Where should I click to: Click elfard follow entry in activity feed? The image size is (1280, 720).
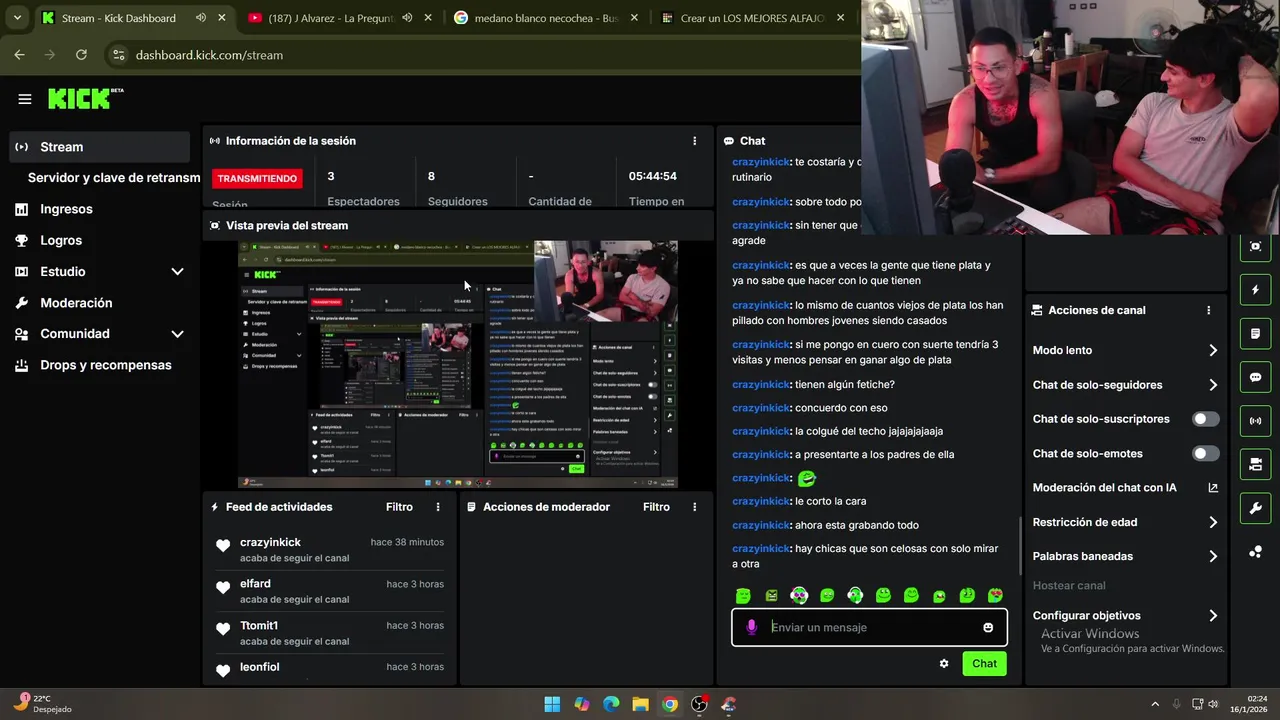330,591
